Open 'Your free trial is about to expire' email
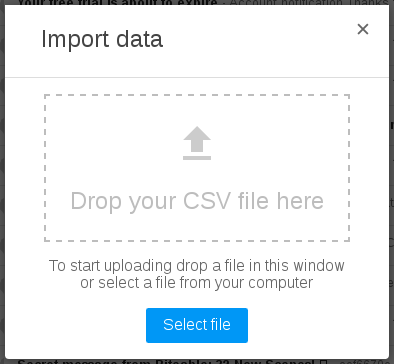The width and height of the screenshot is (394, 364). click(x=117, y=2)
